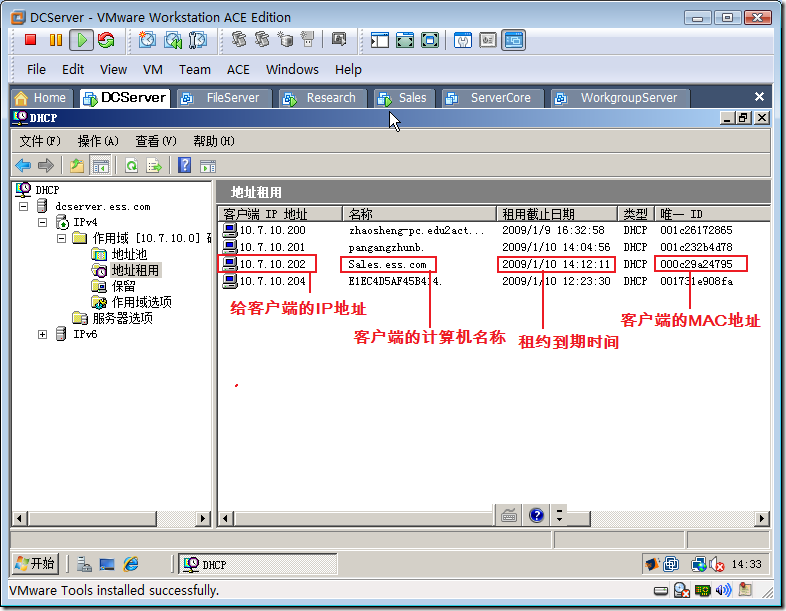Click the blue question mark language bar icon
The height and width of the screenshot is (611, 786).
click(x=536, y=515)
